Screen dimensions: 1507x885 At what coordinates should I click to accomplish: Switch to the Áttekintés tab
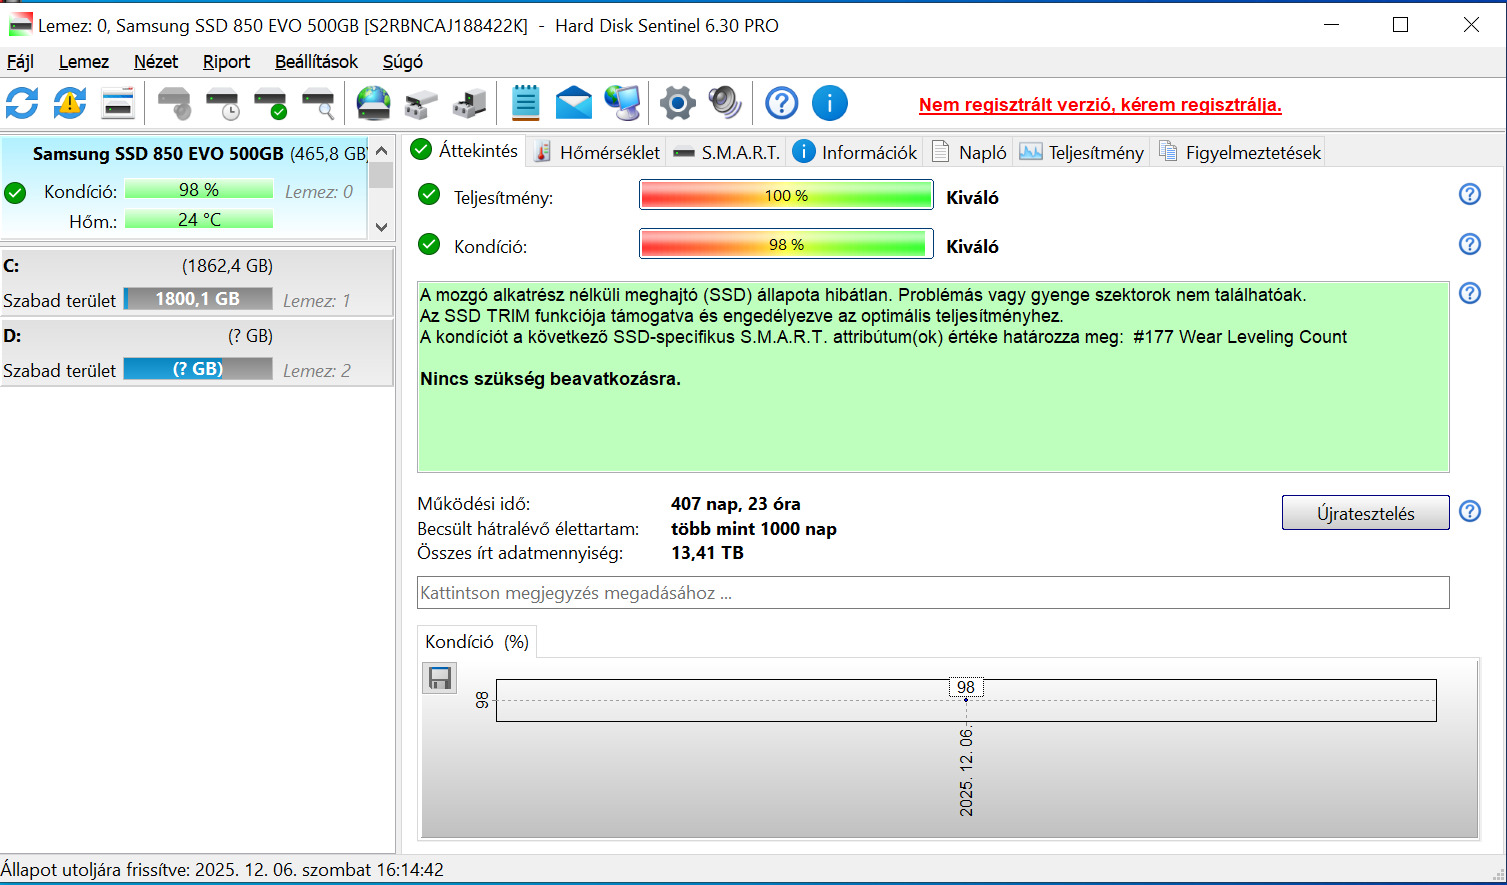pyautogui.click(x=465, y=151)
